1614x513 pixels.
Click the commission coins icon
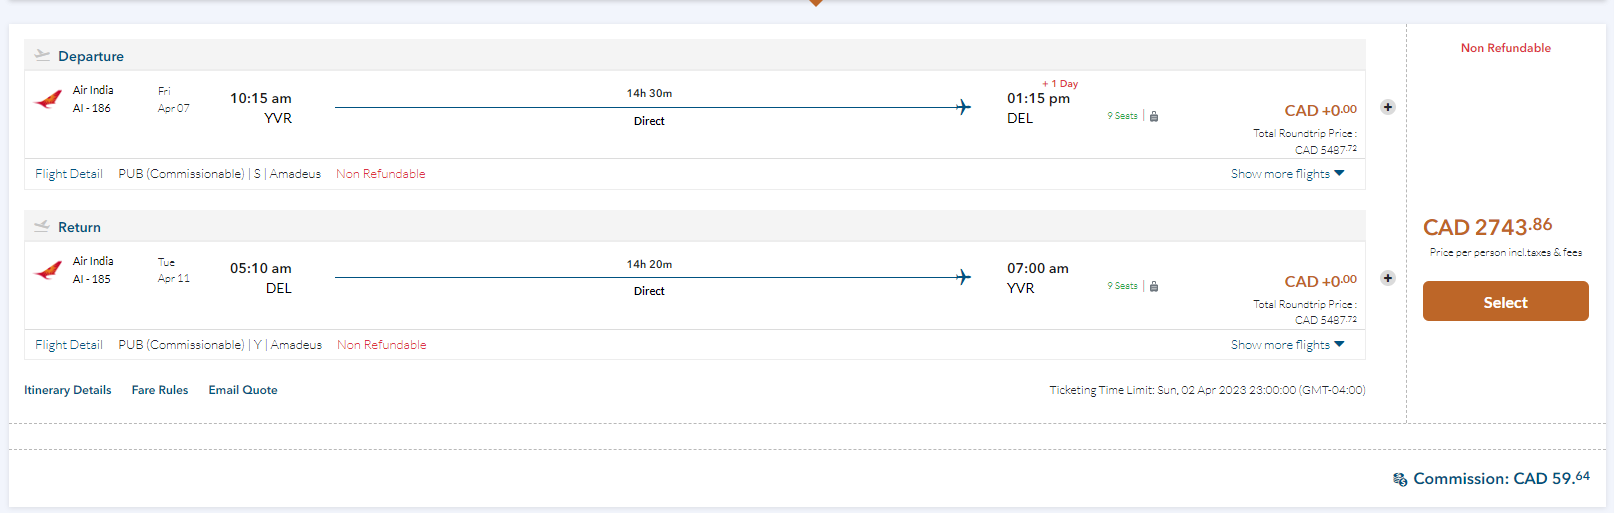[x=1400, y=480]
